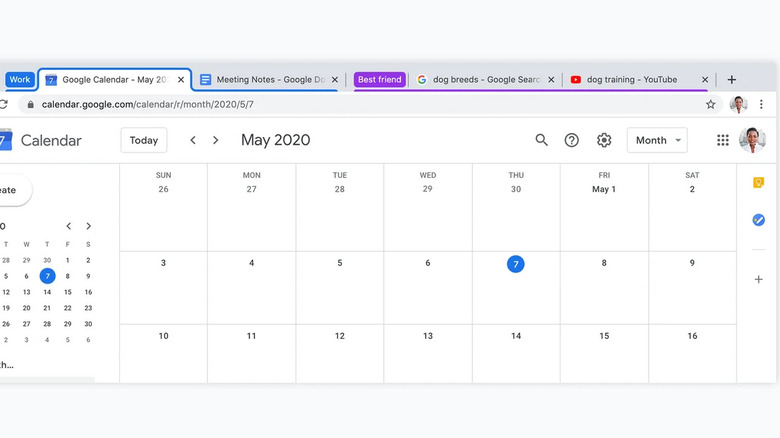
Task: Select Saturday 2 in month grid
Action: pos(692,189)
